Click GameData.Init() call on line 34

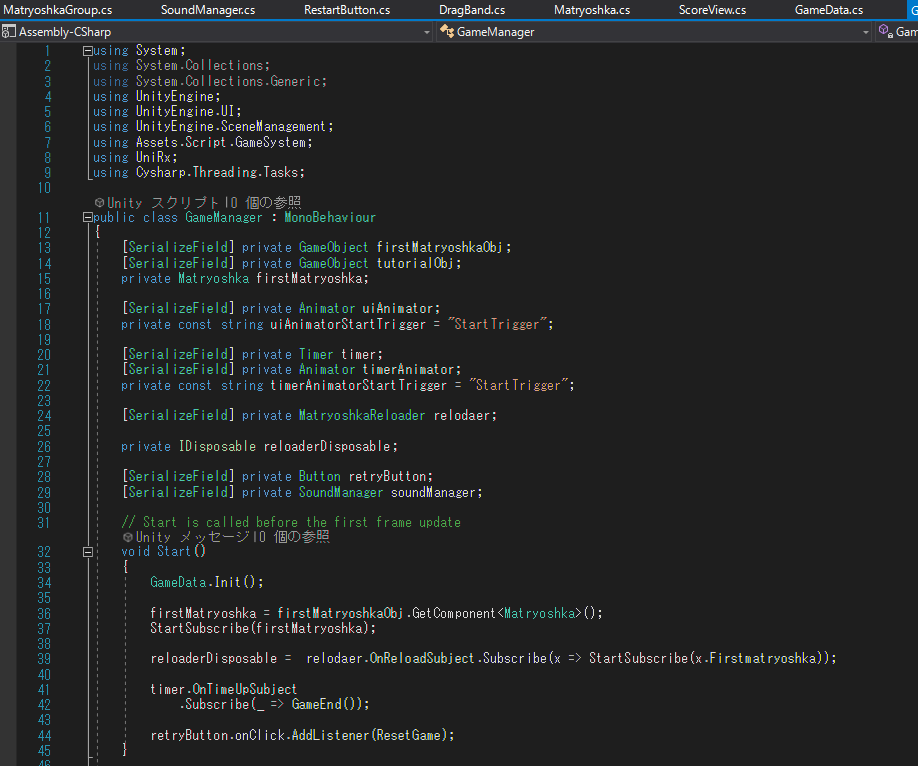(x=203, y=582)
